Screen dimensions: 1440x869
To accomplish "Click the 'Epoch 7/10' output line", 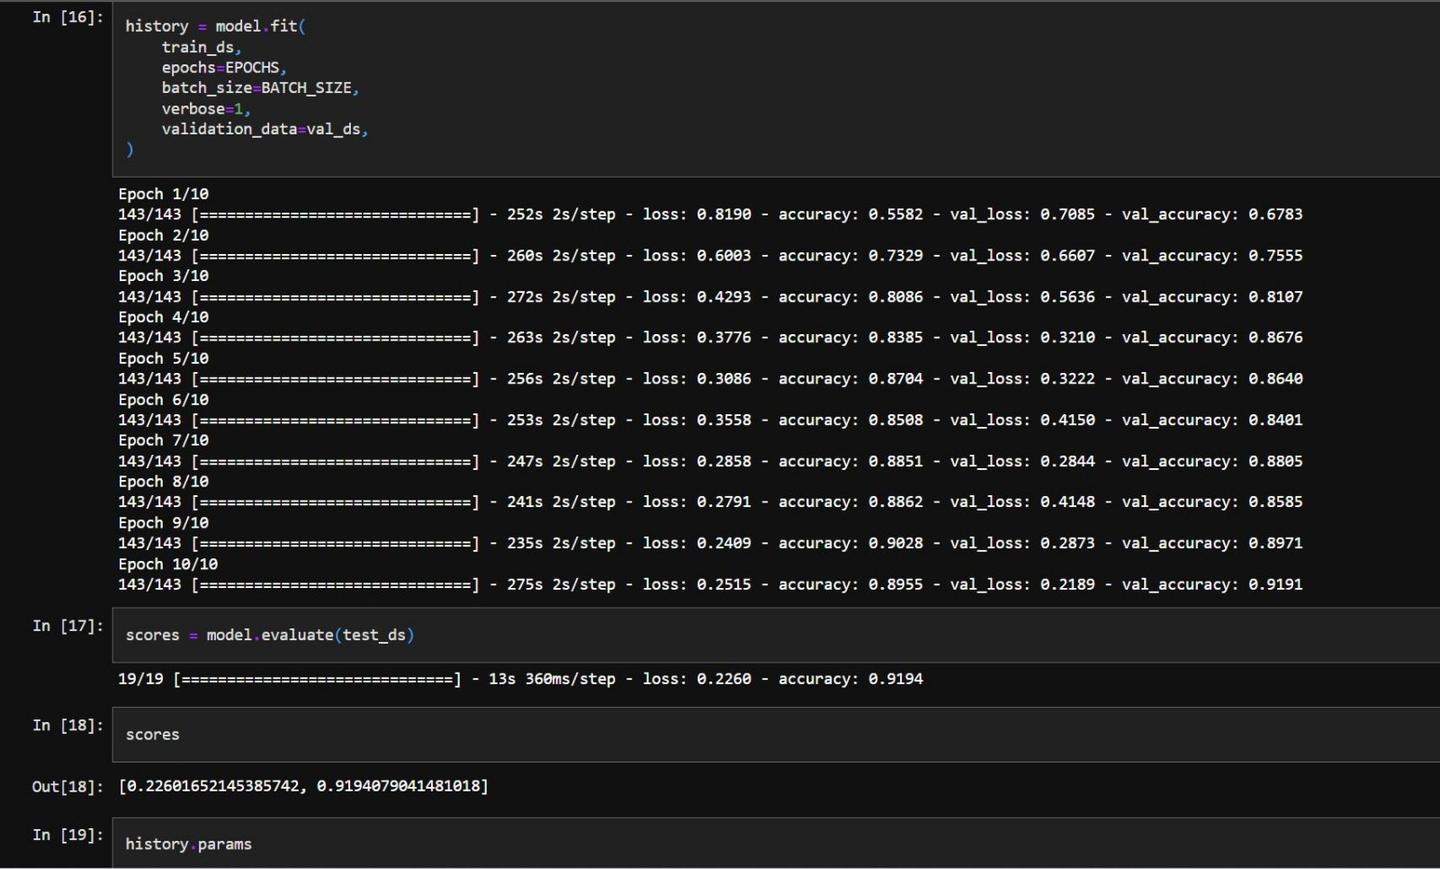I will tap(163, 440).
